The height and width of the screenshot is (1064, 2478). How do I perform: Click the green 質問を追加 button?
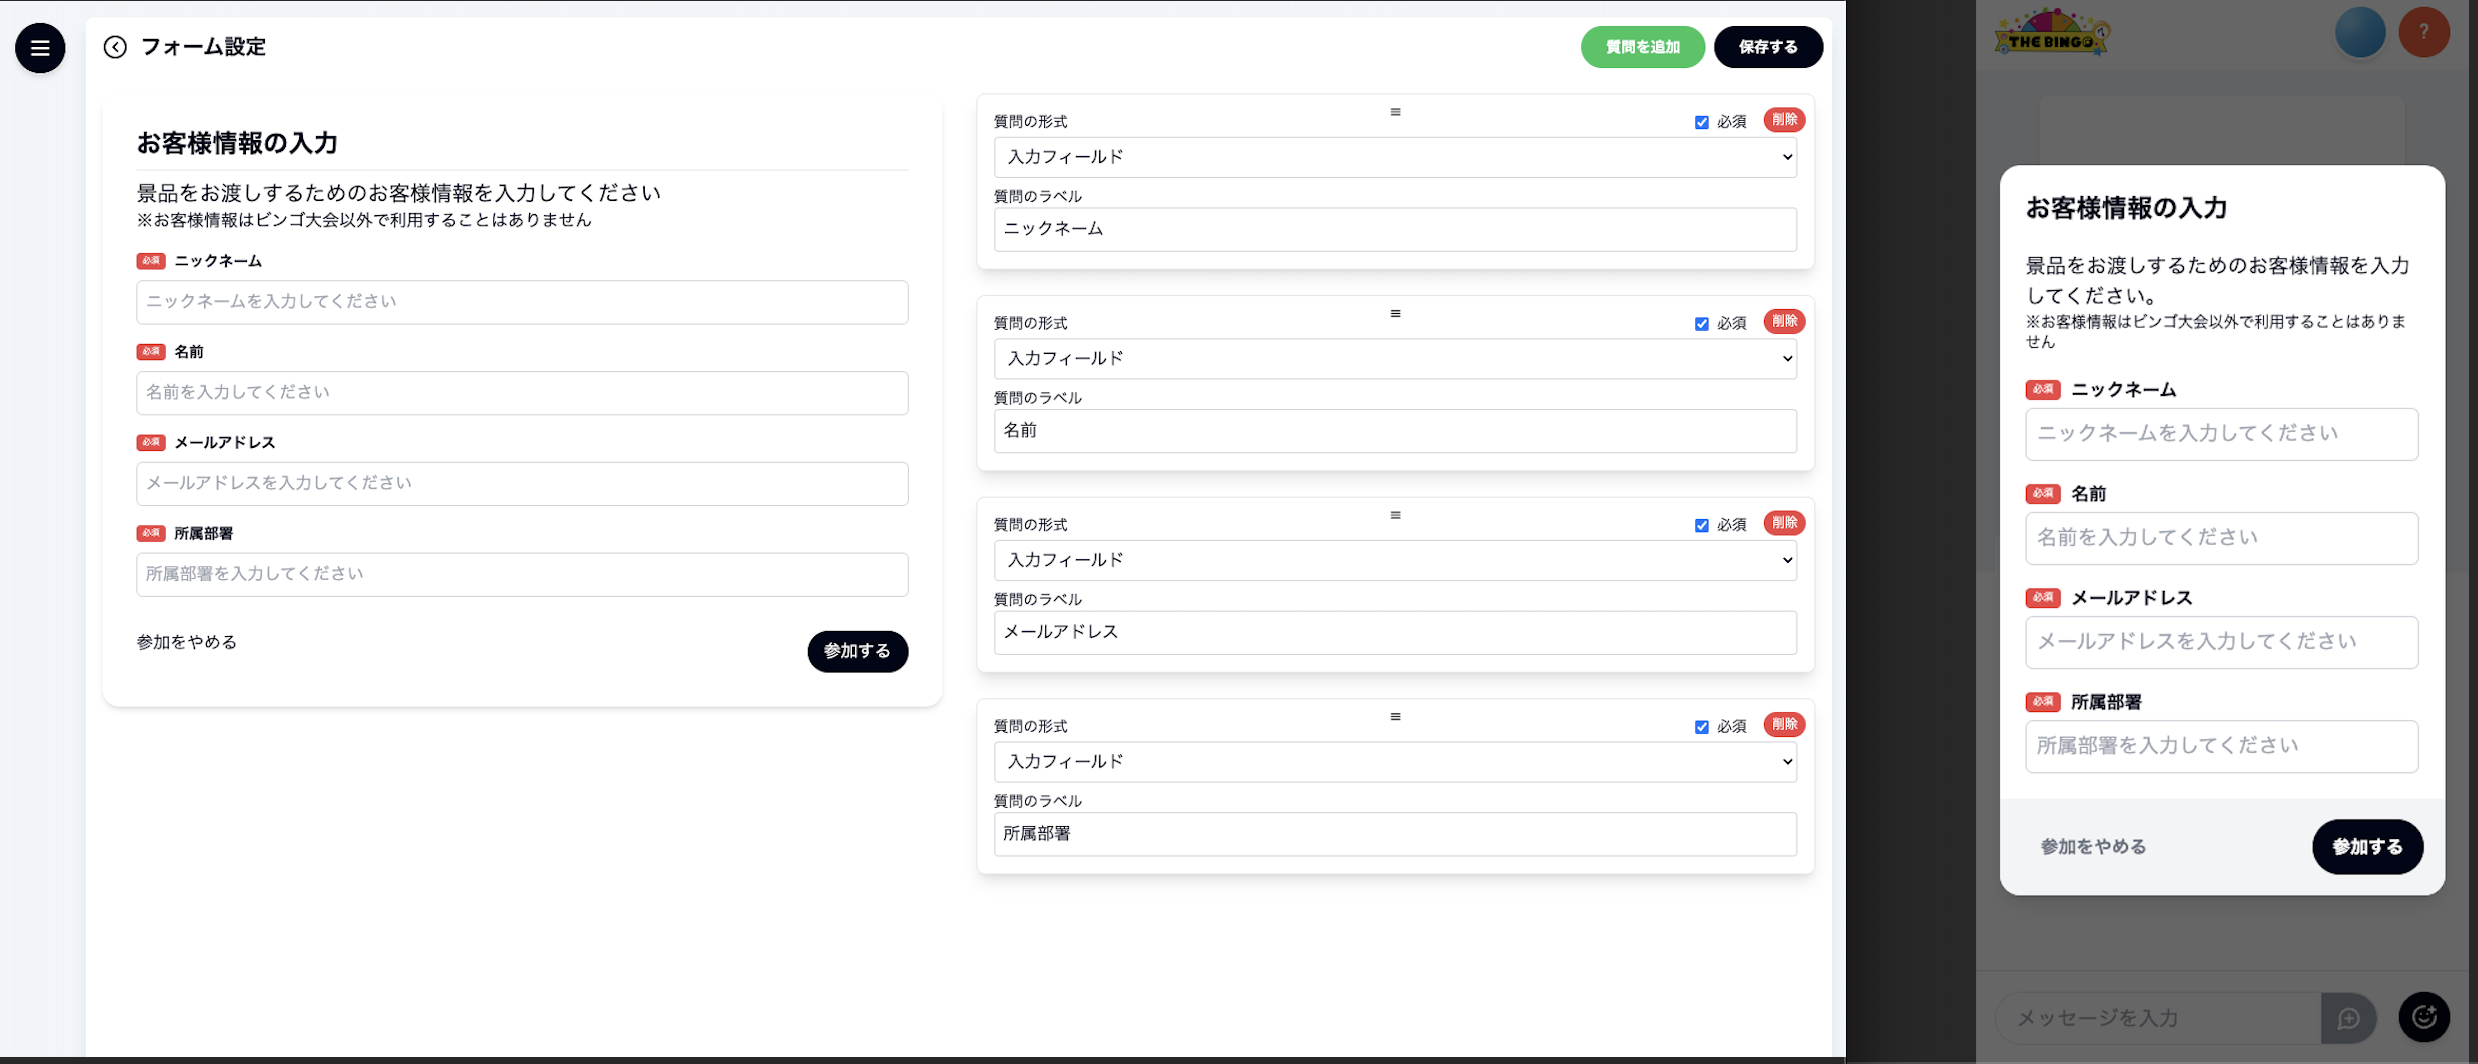[1642, 47]
